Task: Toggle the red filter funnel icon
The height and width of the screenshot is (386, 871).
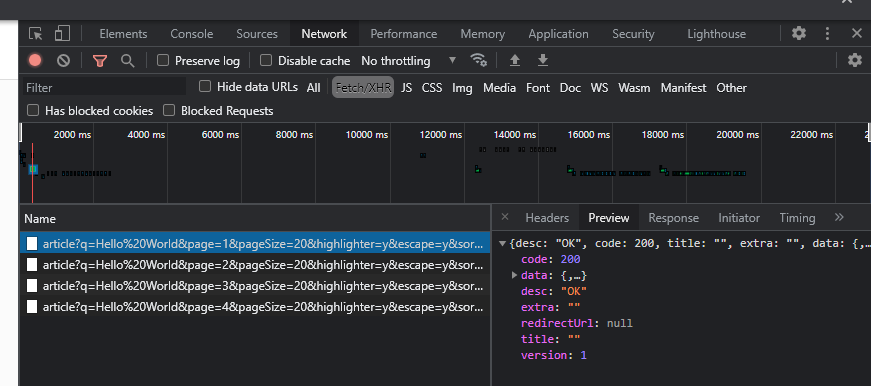Action: click(100, 61)
